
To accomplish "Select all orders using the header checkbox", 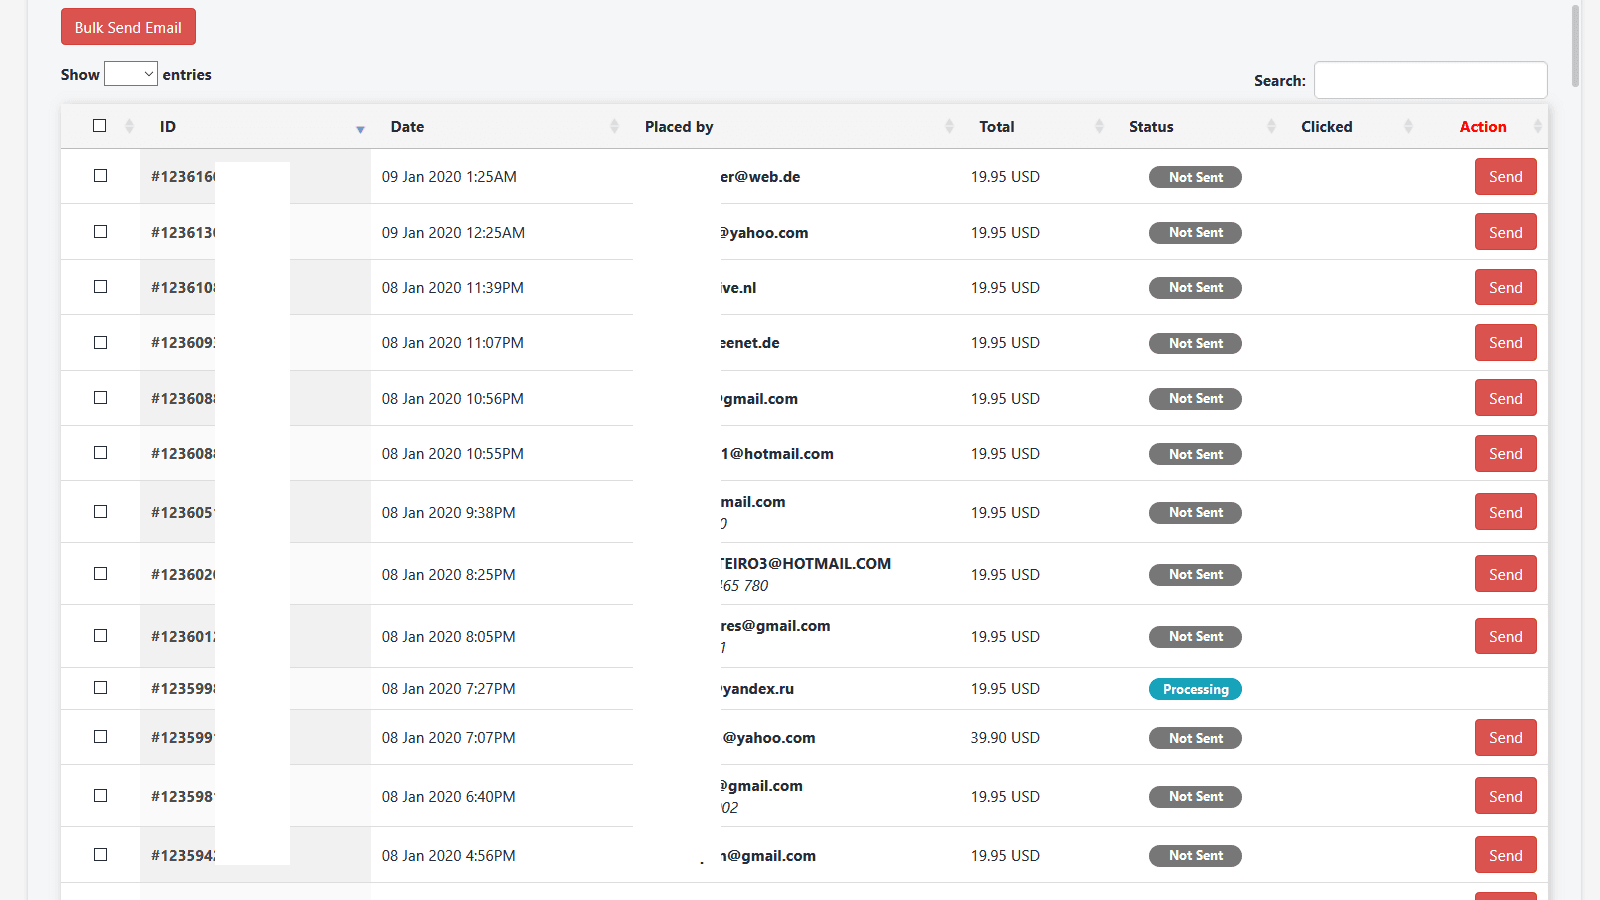I will (100, 125).
